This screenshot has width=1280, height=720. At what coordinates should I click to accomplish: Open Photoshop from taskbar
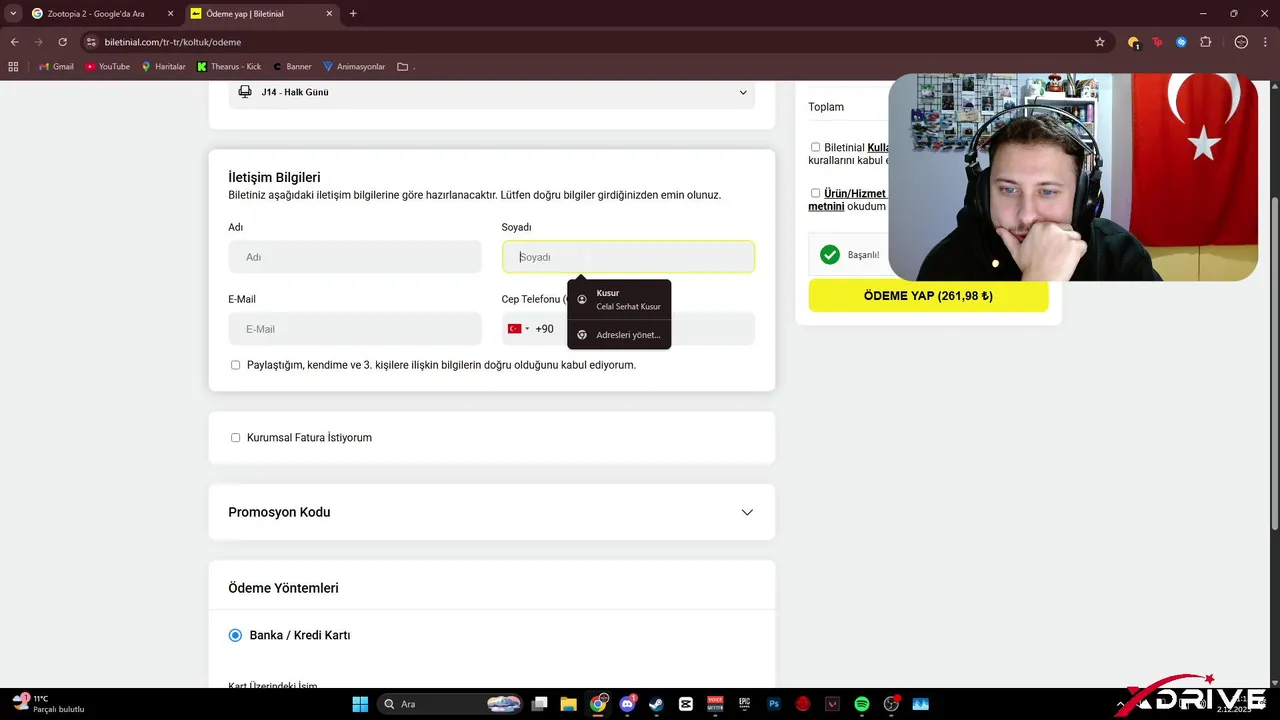773,704
